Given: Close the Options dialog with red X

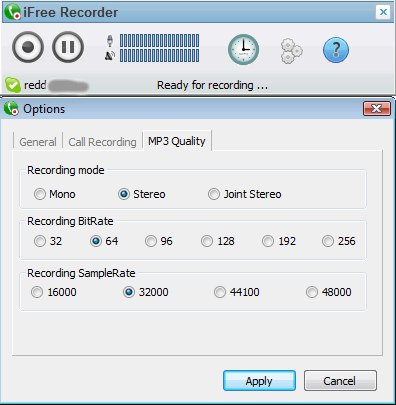Looking at the screenshot, I should click(377, 109).
